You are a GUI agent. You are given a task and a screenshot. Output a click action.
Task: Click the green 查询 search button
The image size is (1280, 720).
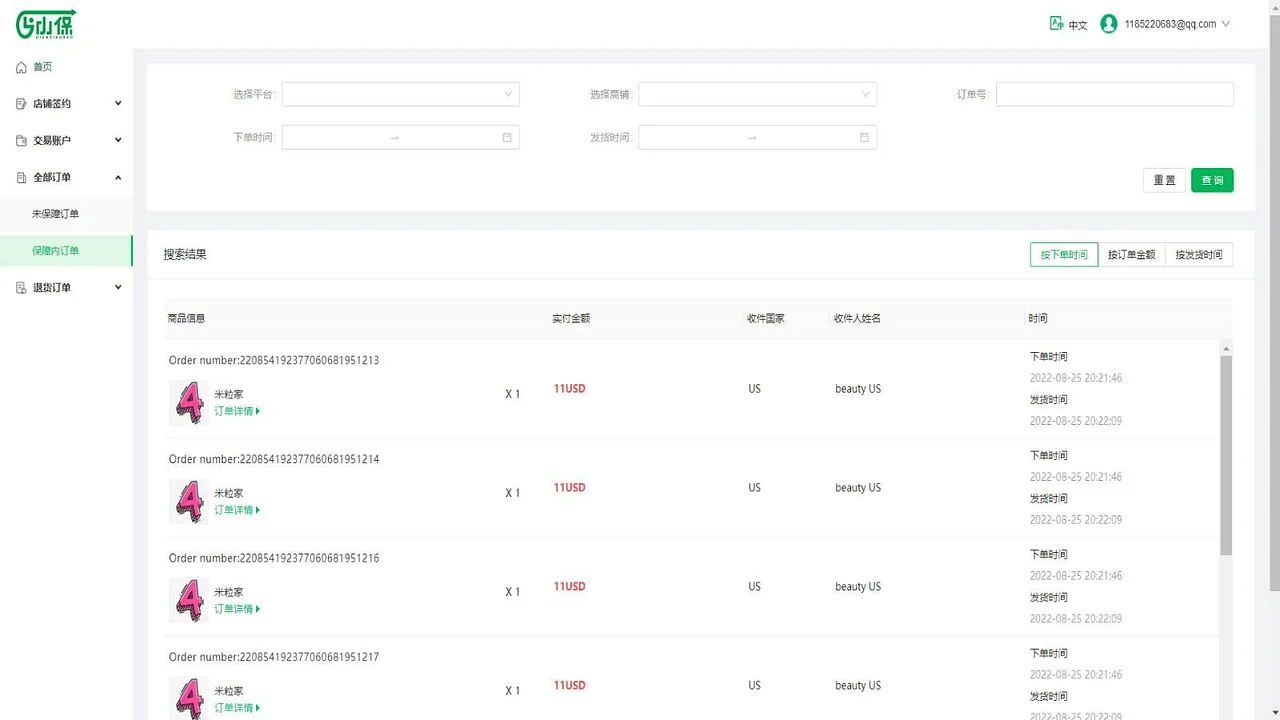click(1212, 180)
